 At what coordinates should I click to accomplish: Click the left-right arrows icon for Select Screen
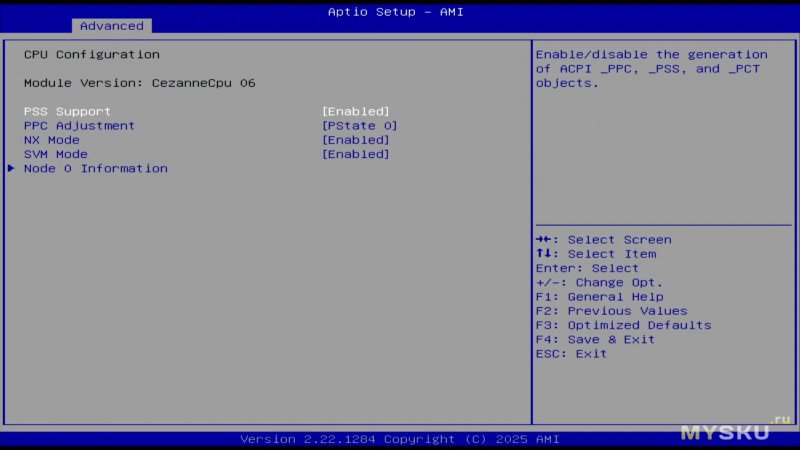point(544,239)
